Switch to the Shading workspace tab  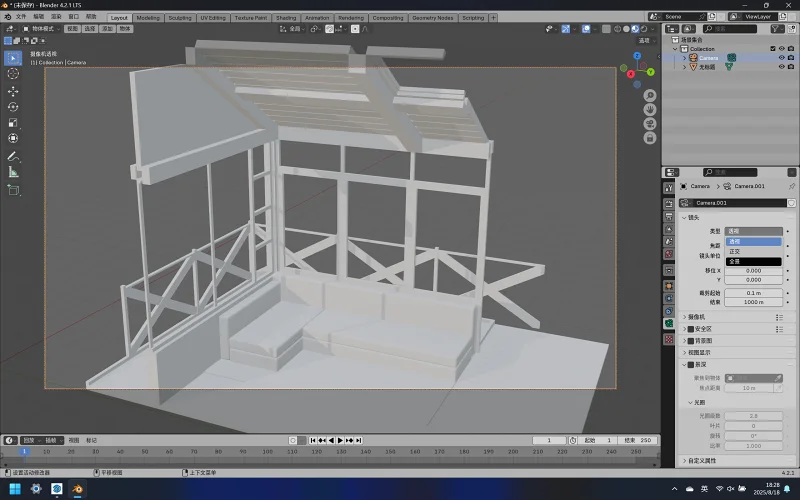(x=286, y=18)
